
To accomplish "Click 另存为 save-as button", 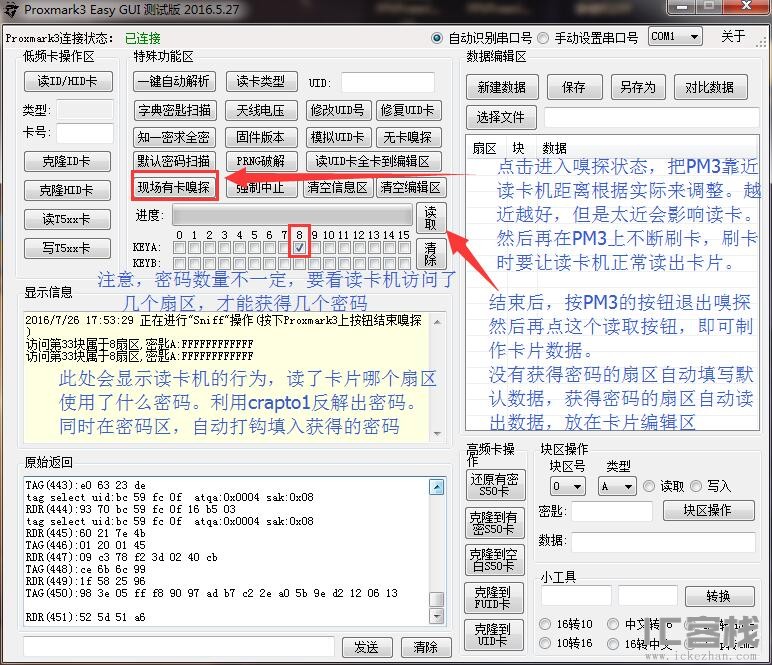I will tap(638, 87).
